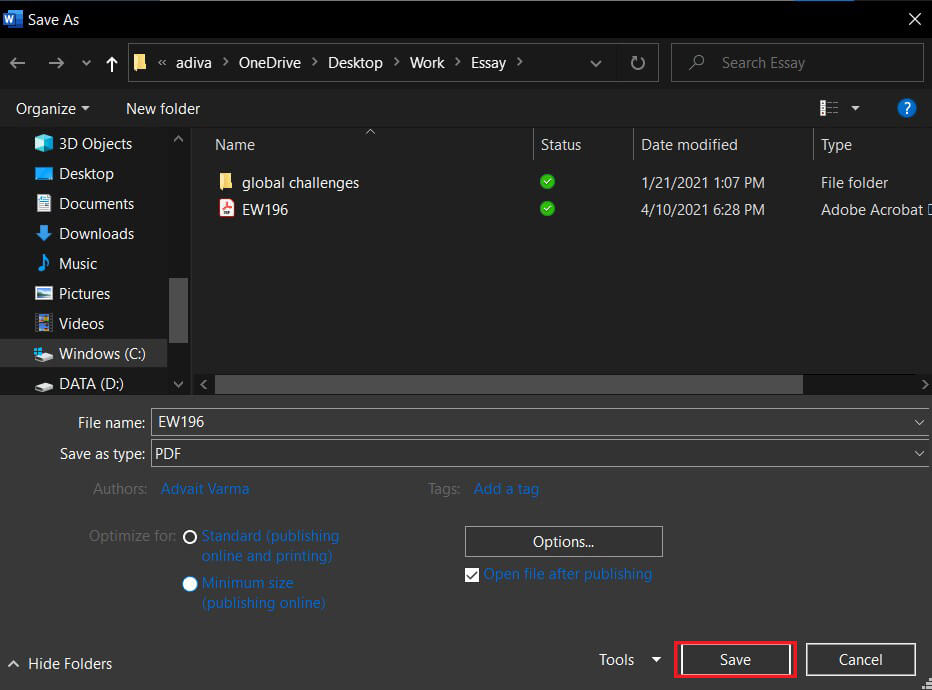The image size is (932, 690).
Task: Open help using the question mark icon
Action: click(x=906, y=108)
